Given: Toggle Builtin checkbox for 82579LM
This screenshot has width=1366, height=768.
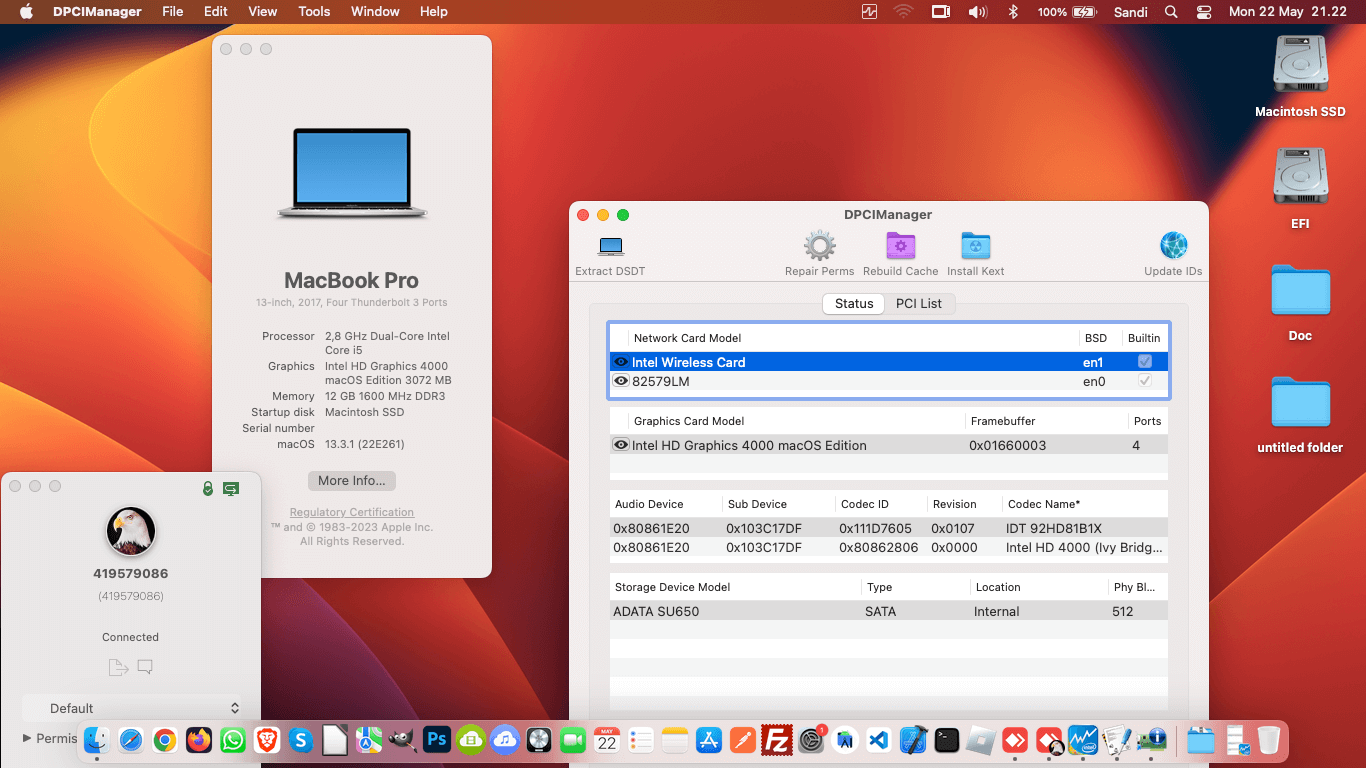Looking at the screenshot, I should coord(1145,381).
